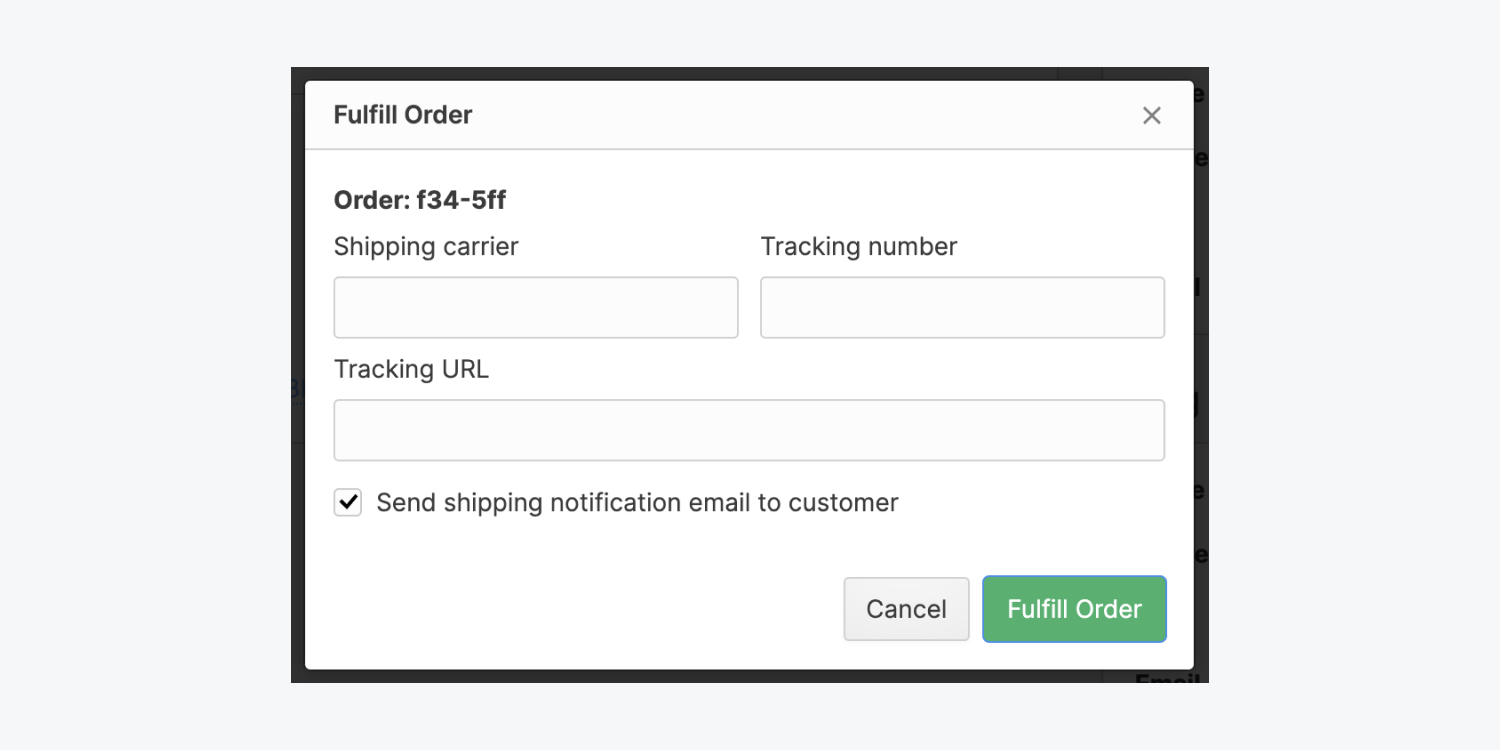Uncheck Send shipping notification email checkbox
The width and height of the screenshot is (1501, 751).
click(x=348, y=502)
